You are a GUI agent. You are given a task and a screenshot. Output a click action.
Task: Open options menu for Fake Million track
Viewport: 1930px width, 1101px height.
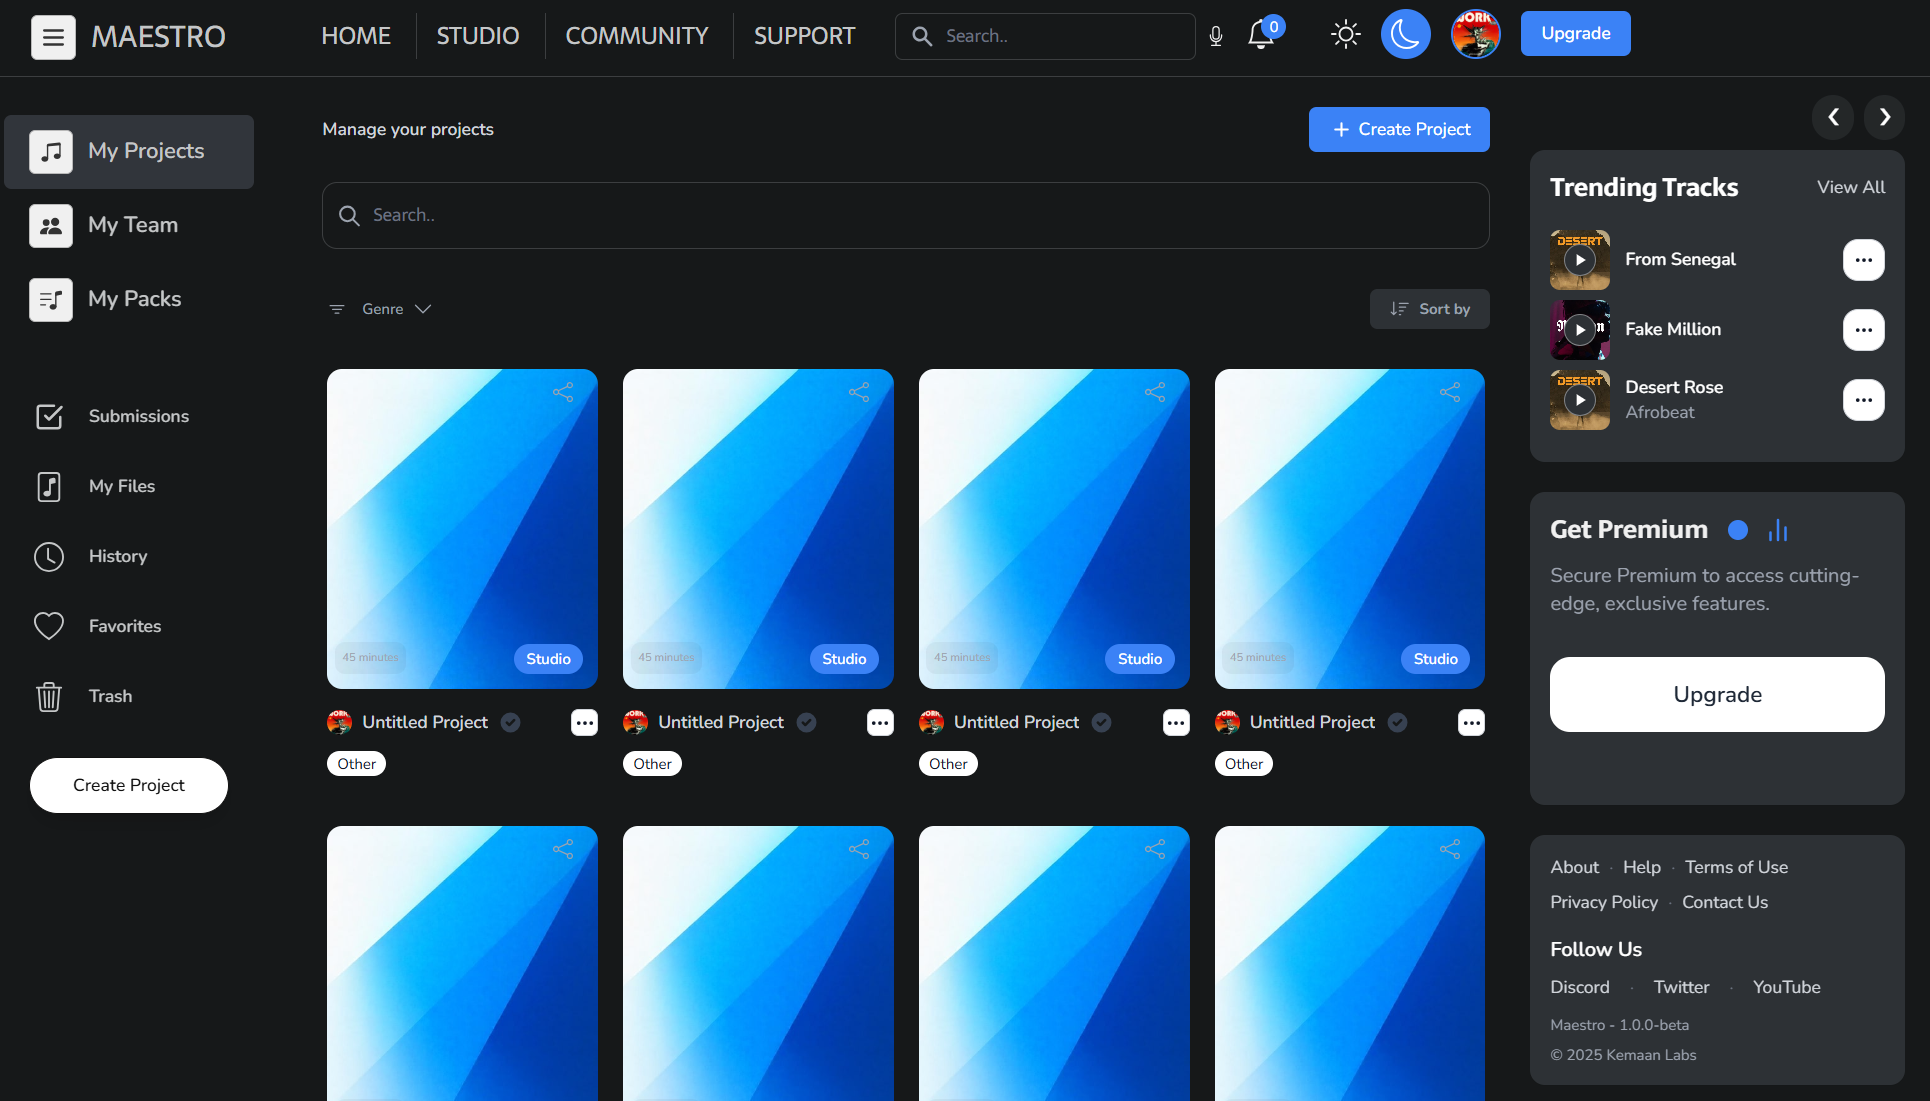point(1863,330)
